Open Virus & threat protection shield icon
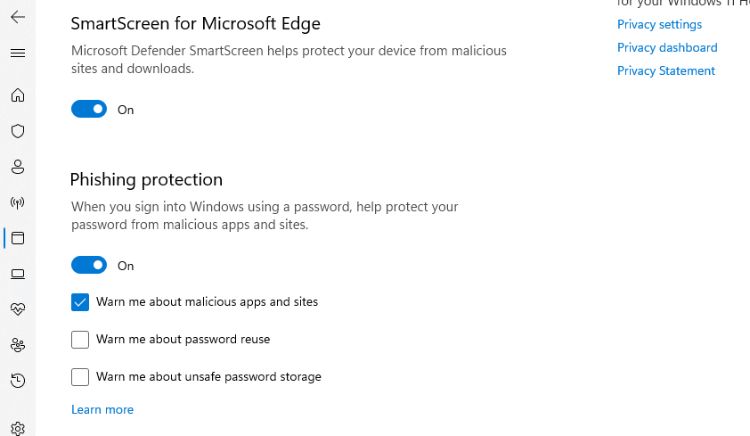The width and height of the screenshot is (750, 436). coord(17,131)
